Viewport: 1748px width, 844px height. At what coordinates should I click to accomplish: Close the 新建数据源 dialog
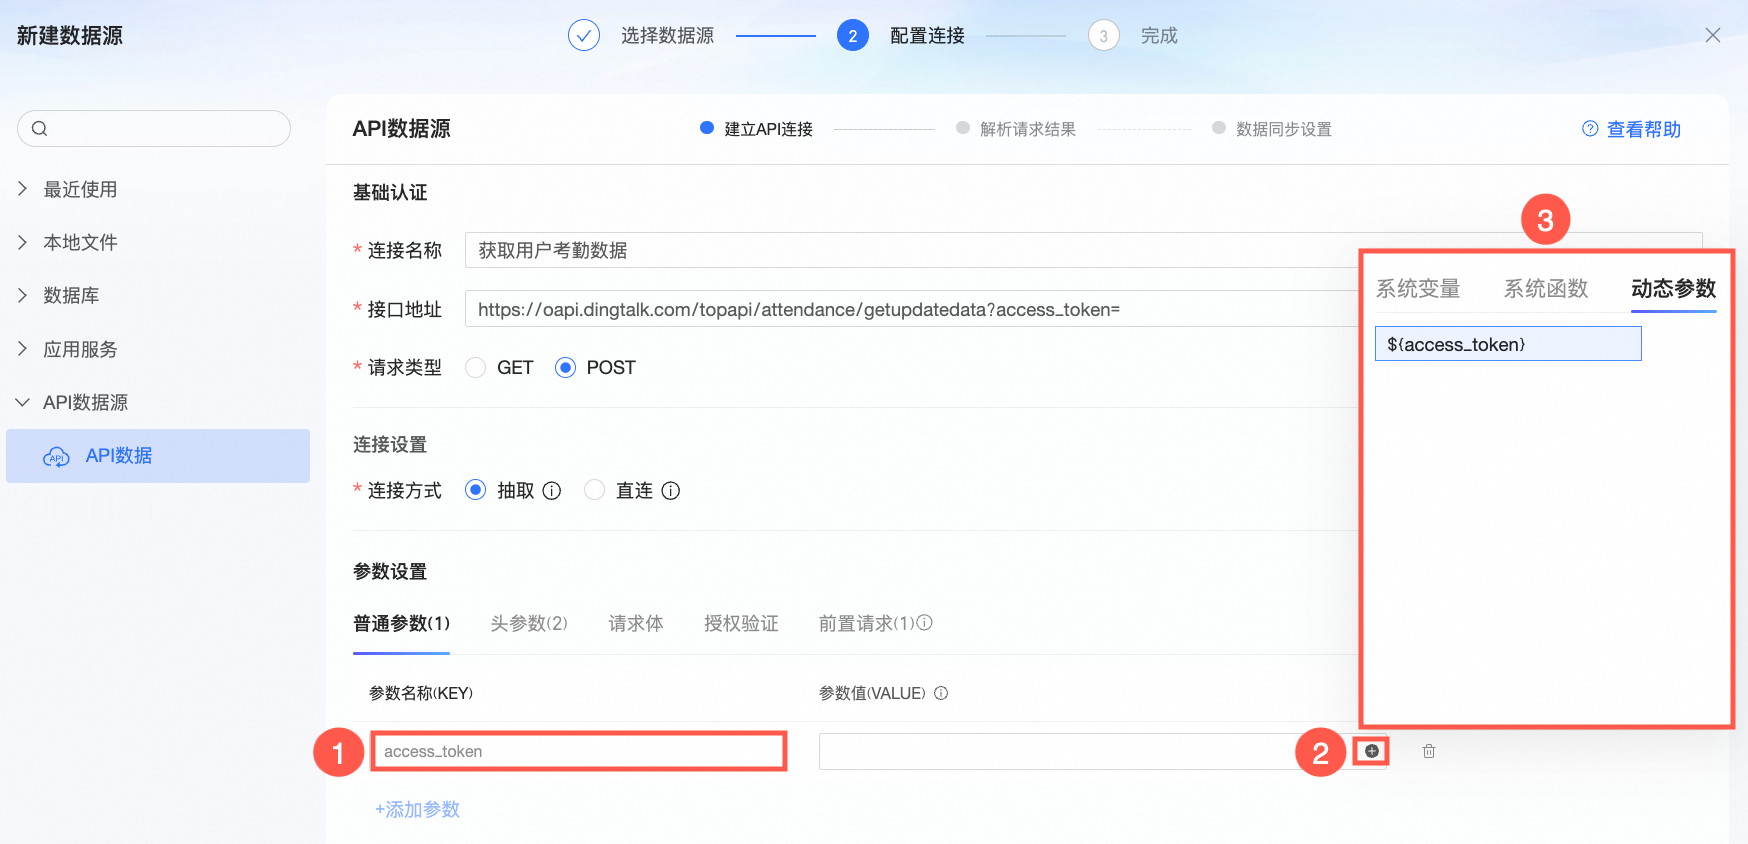[1713, 35]
